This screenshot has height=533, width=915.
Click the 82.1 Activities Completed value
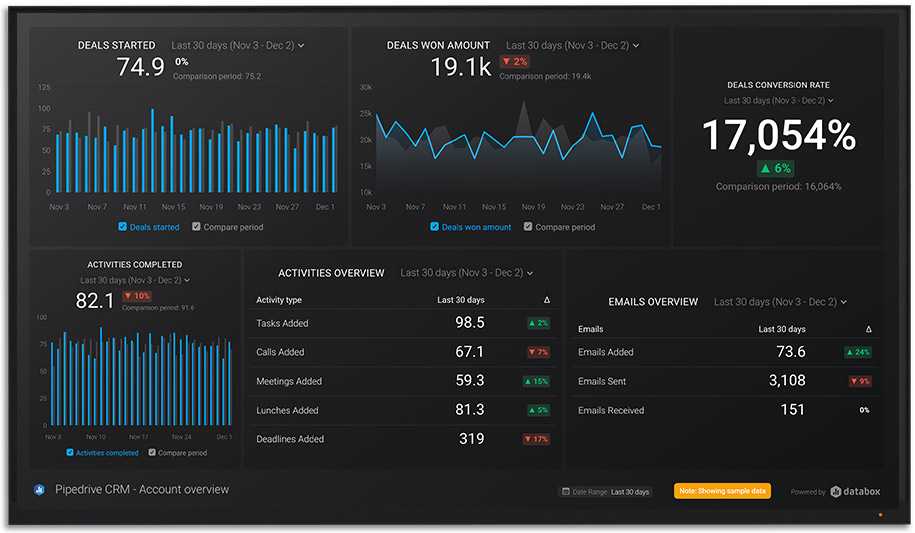tap(95, 301)
